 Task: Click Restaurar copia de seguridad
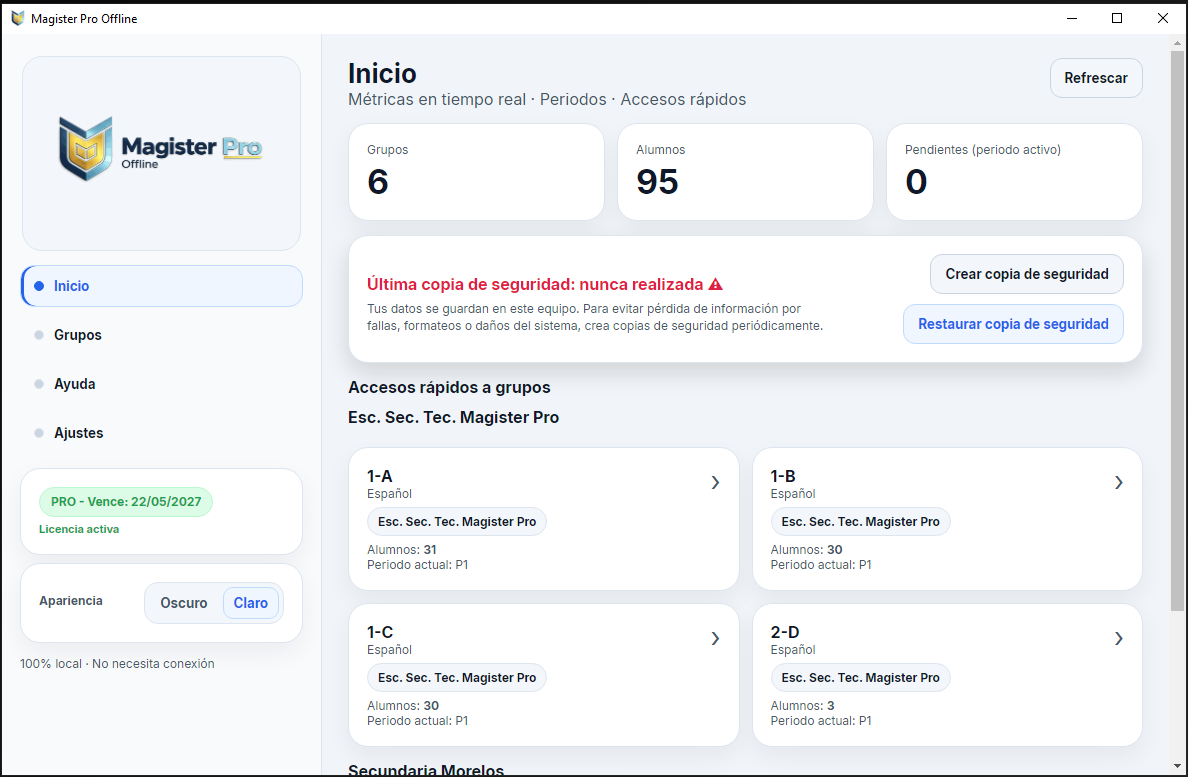[x=1013, y=324]
